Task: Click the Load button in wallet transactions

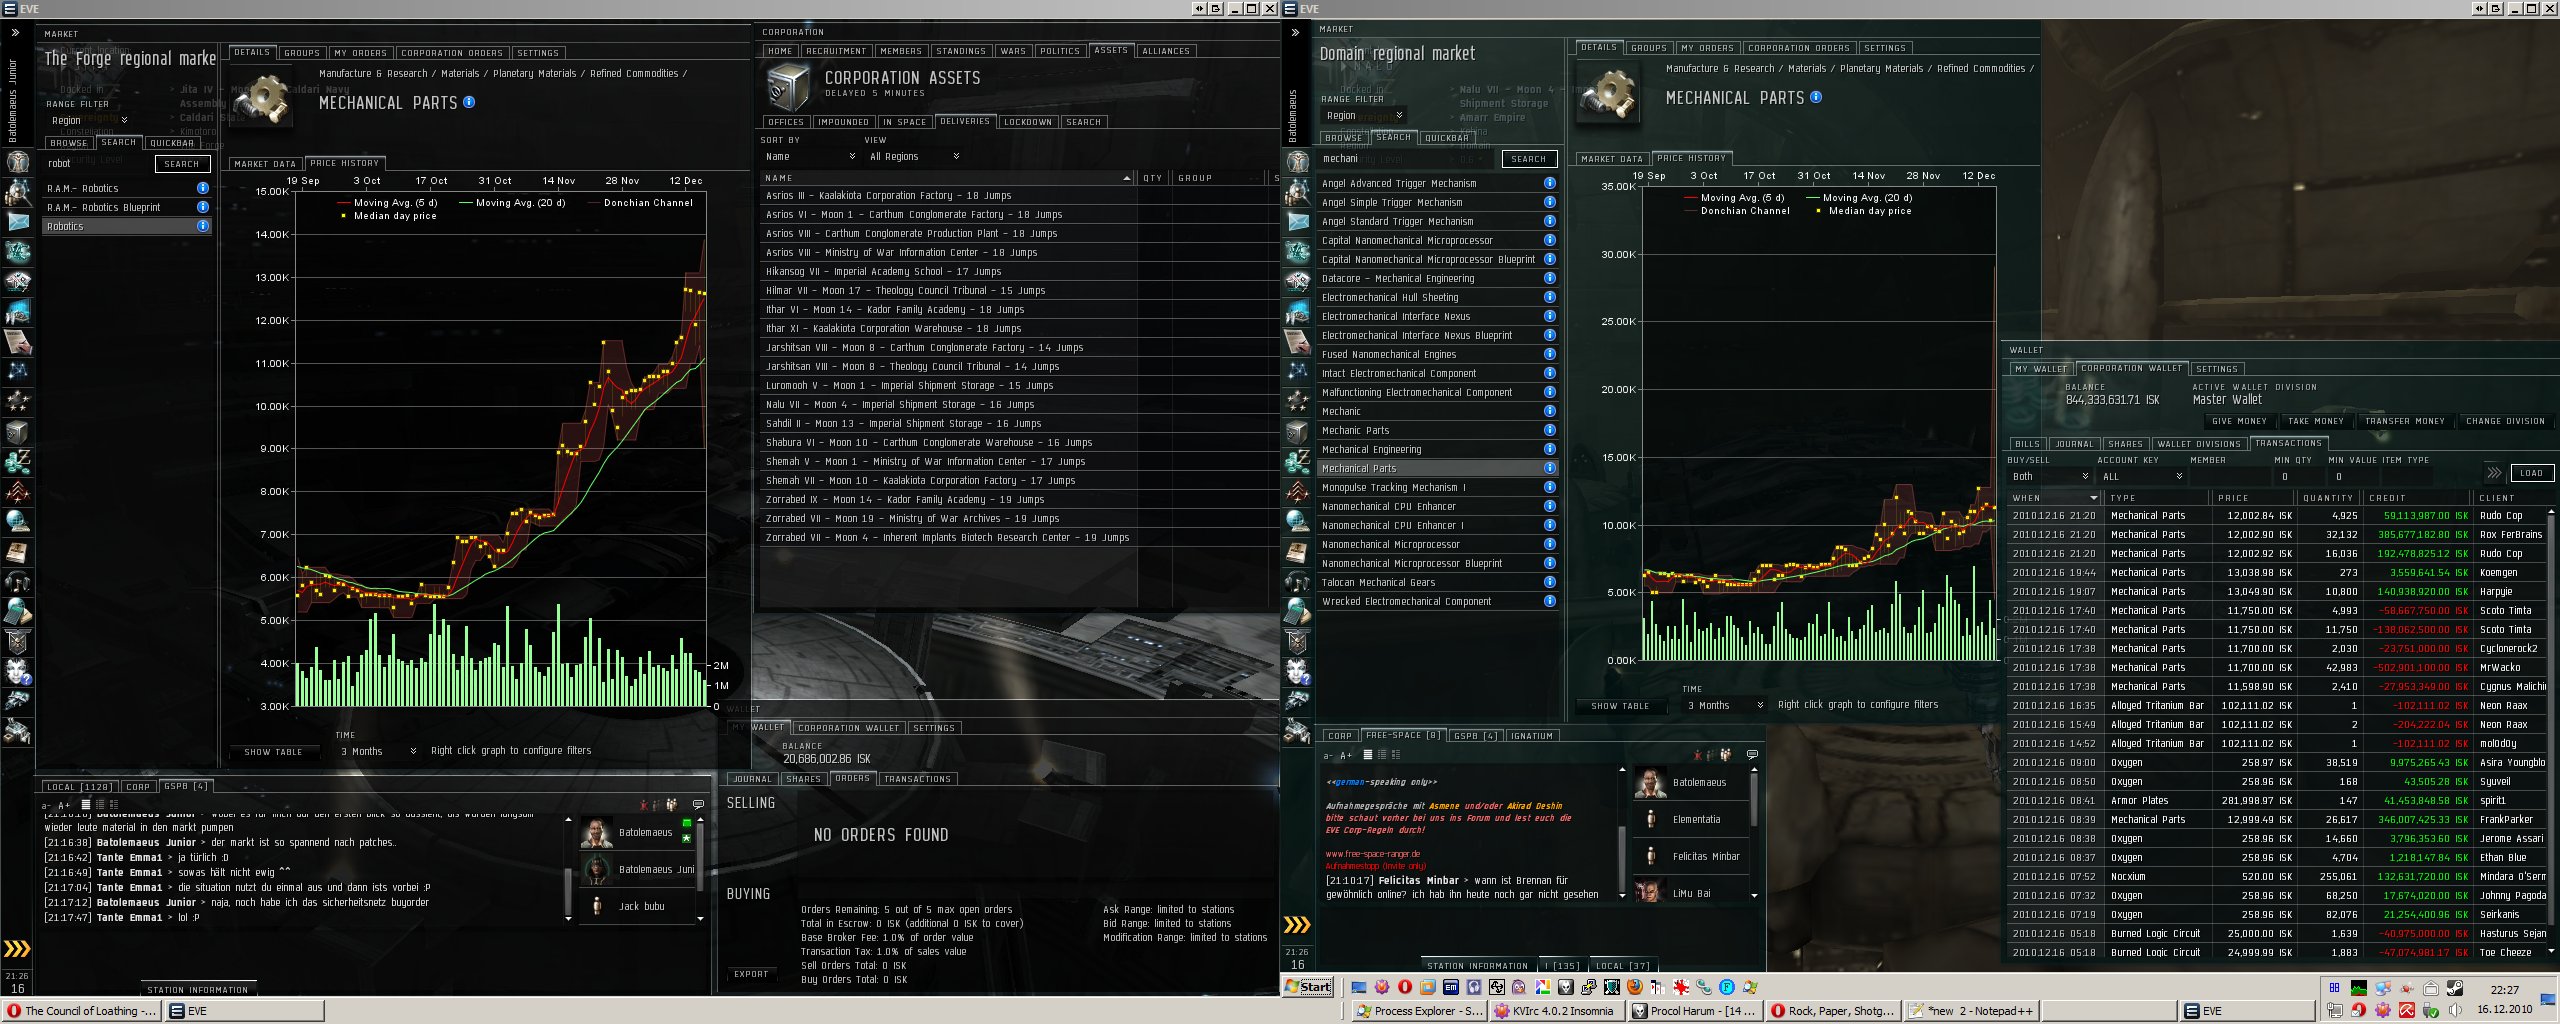Action: click(x=2531, y=473)
